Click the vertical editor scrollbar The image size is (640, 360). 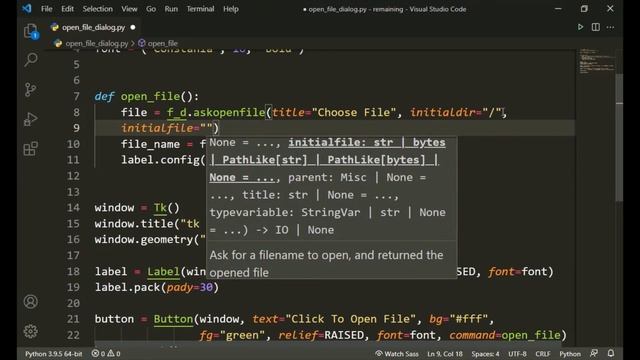pyautogui.click(x=619, y=137)
